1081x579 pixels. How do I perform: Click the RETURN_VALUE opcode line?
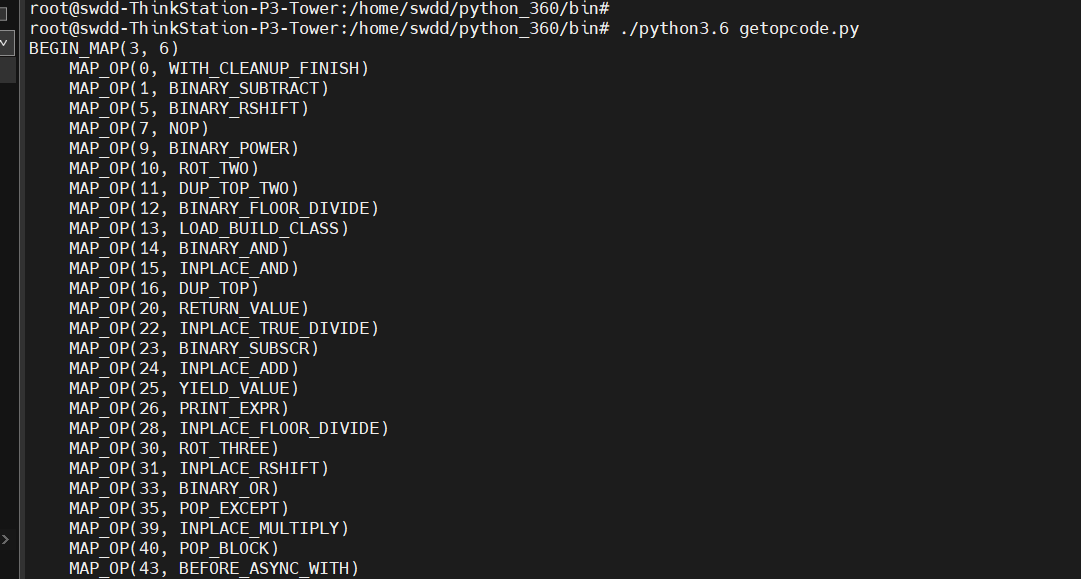[189, 308]
